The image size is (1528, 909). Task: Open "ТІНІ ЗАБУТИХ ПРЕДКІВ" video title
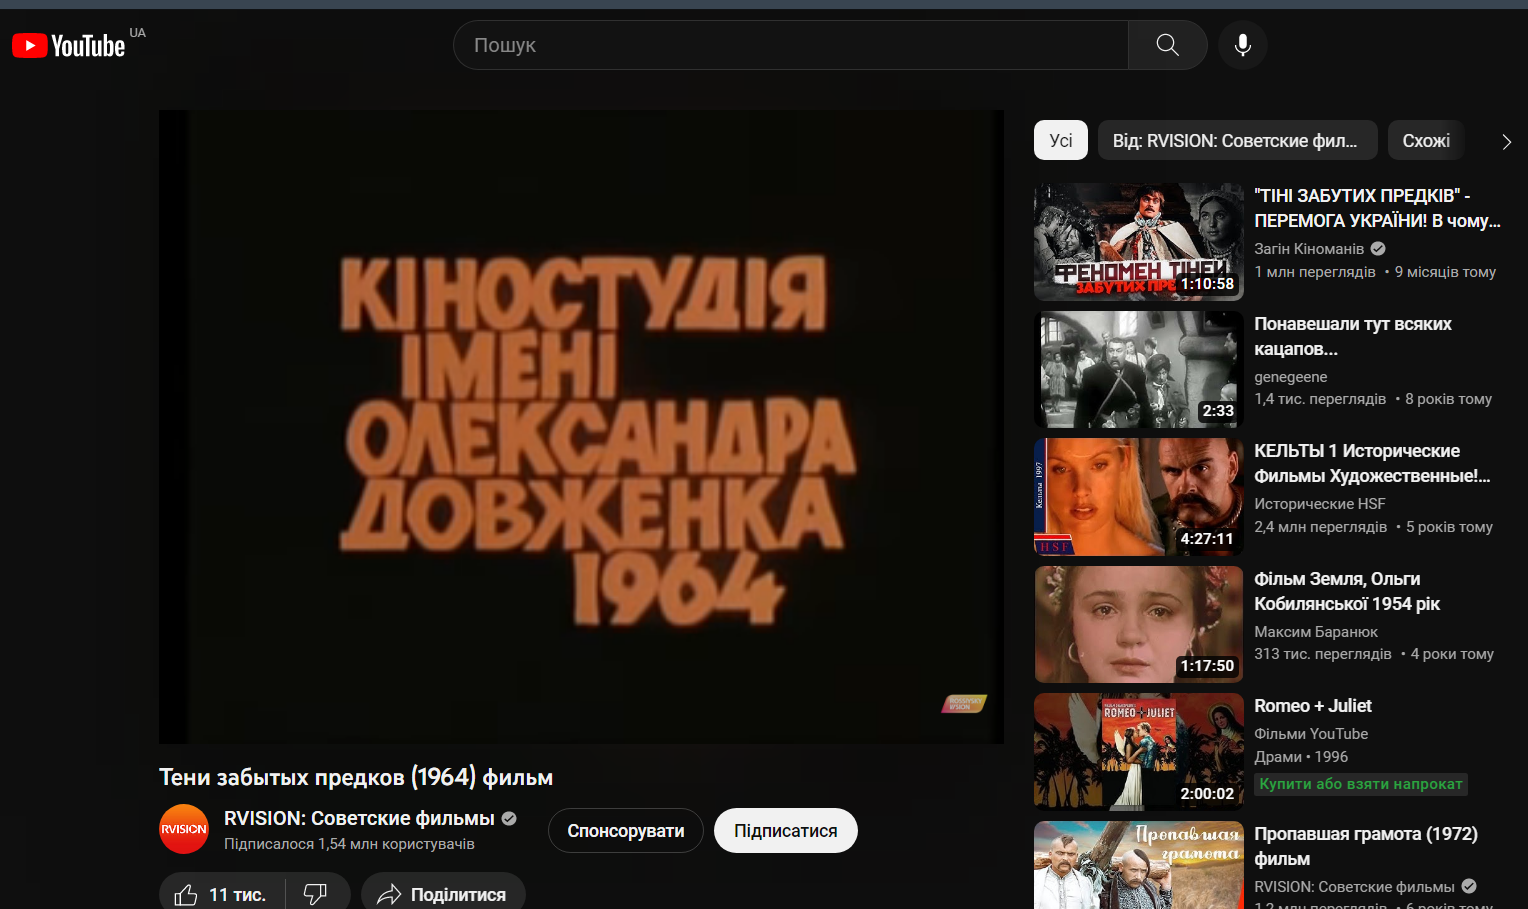click(1377, 208)
